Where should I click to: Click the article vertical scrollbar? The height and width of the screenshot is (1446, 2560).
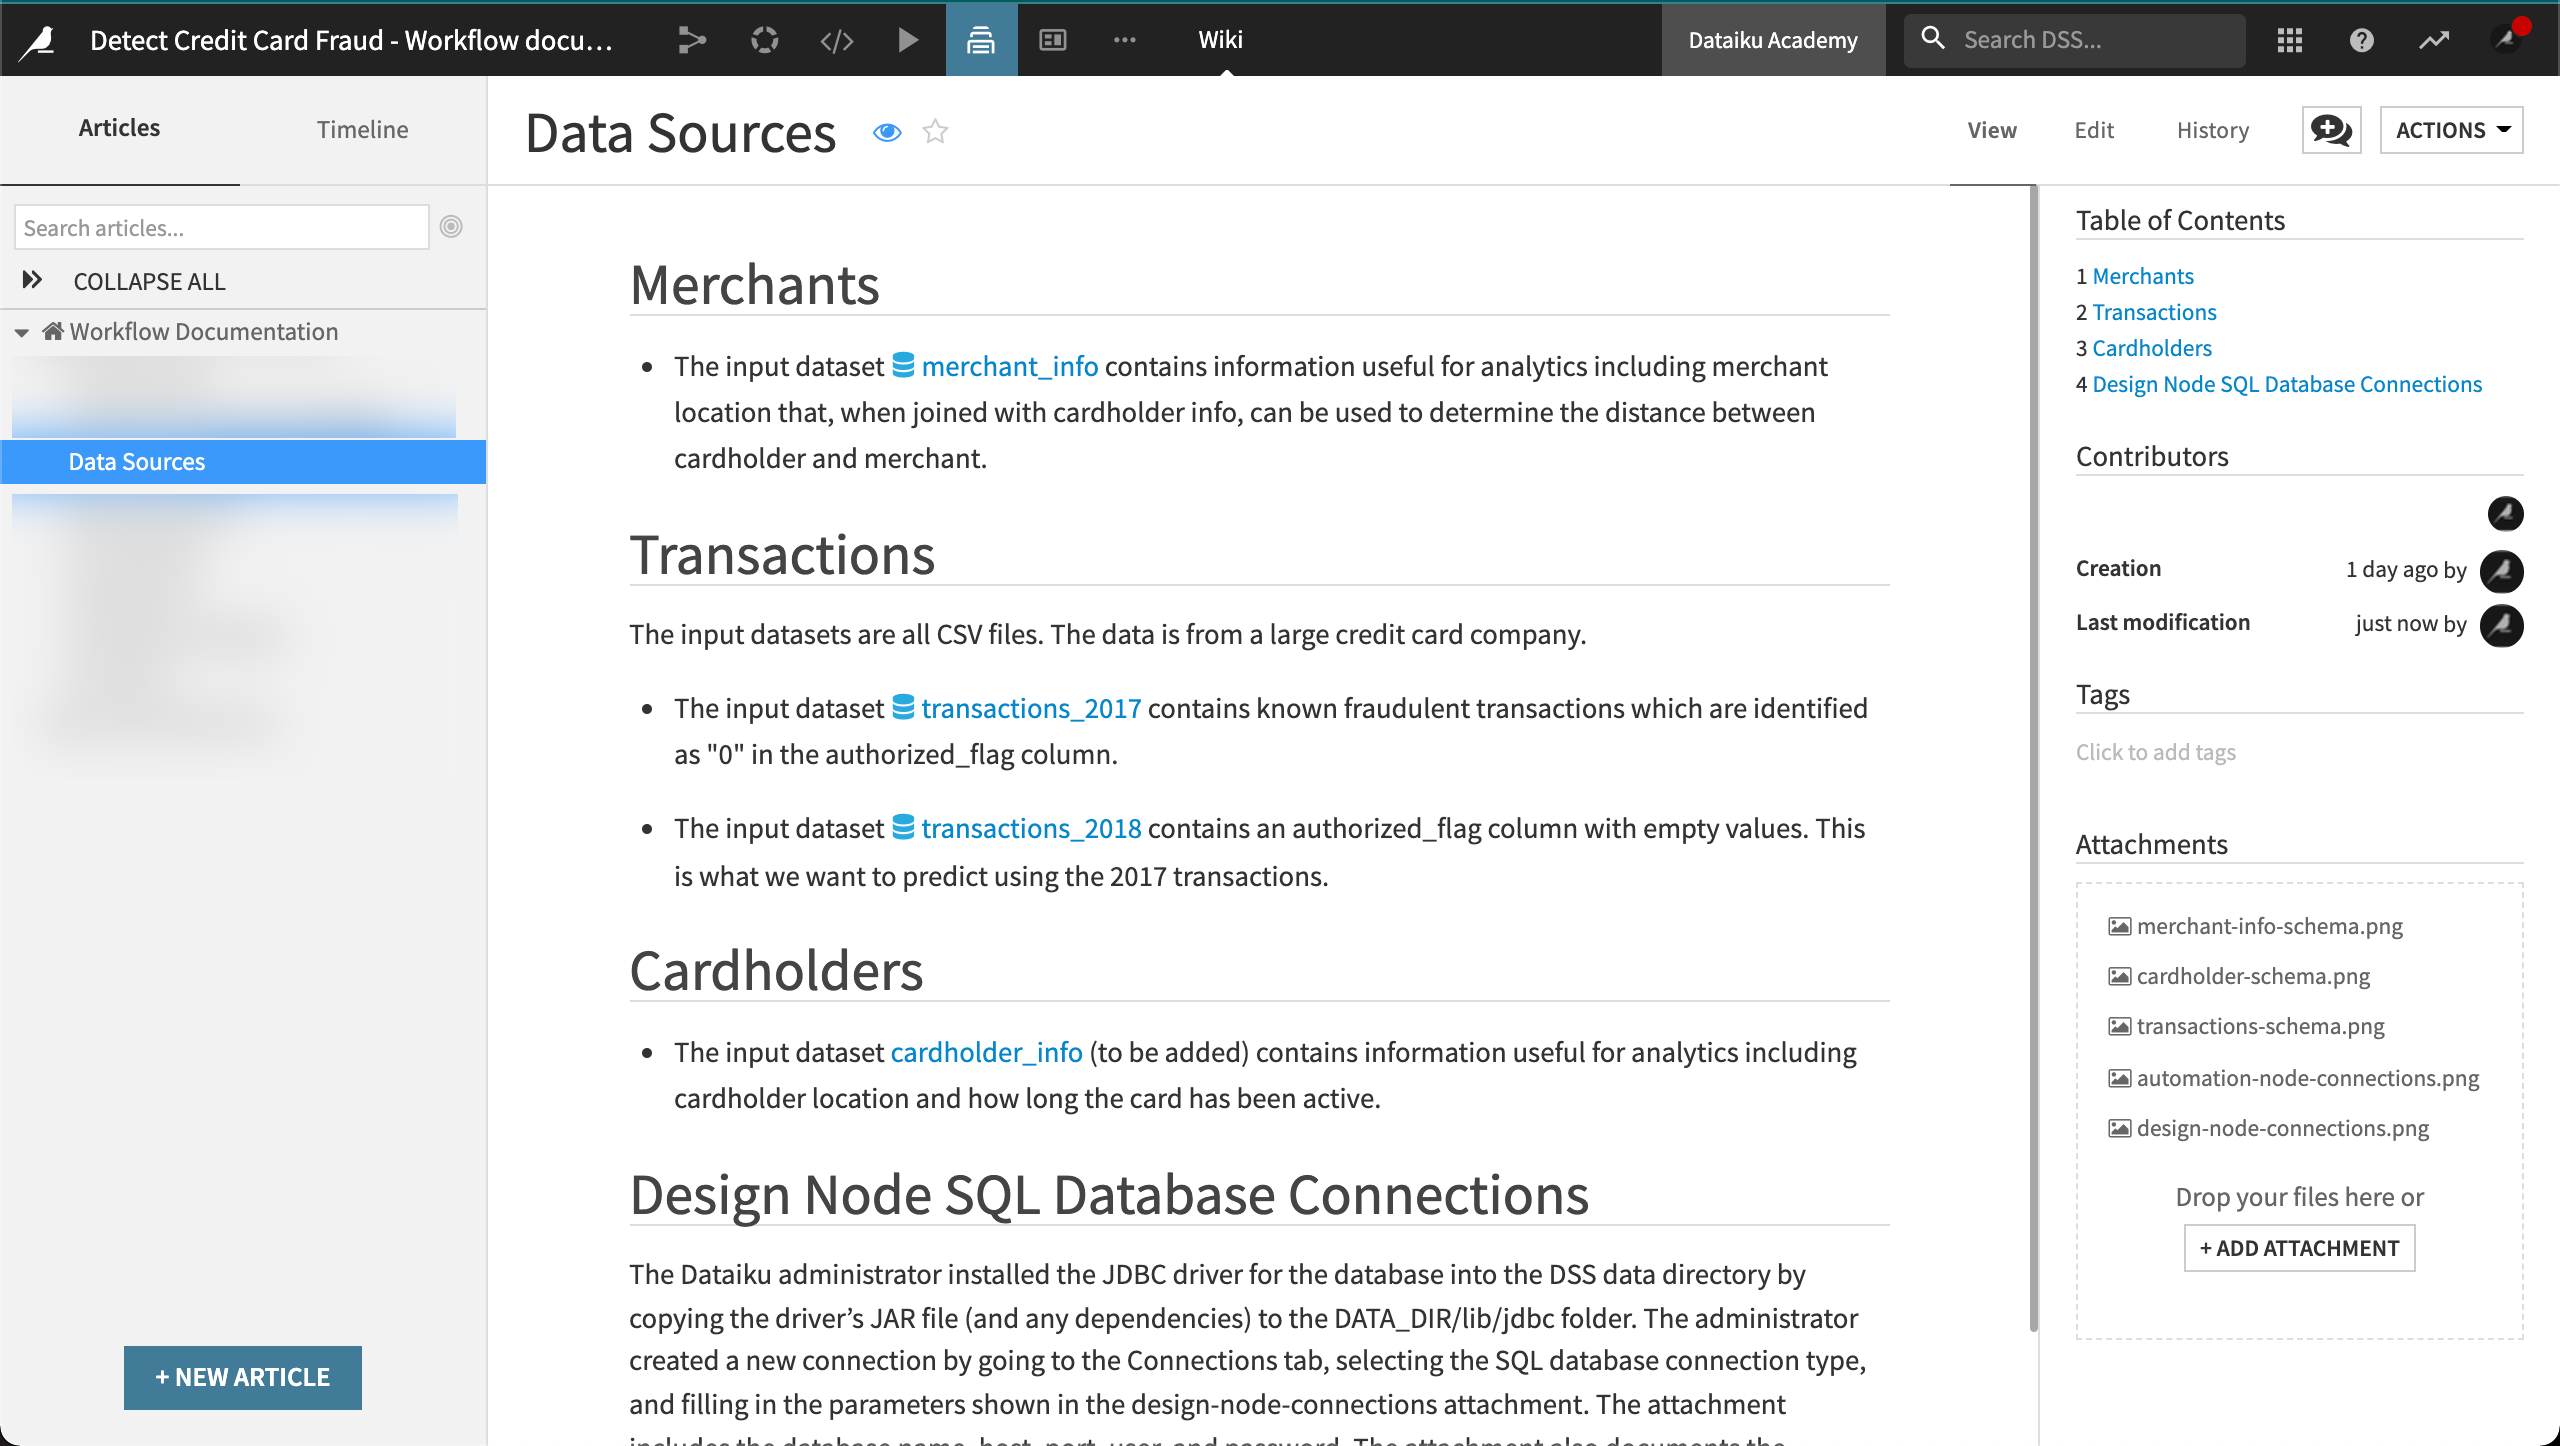(x=2032, y=760)
